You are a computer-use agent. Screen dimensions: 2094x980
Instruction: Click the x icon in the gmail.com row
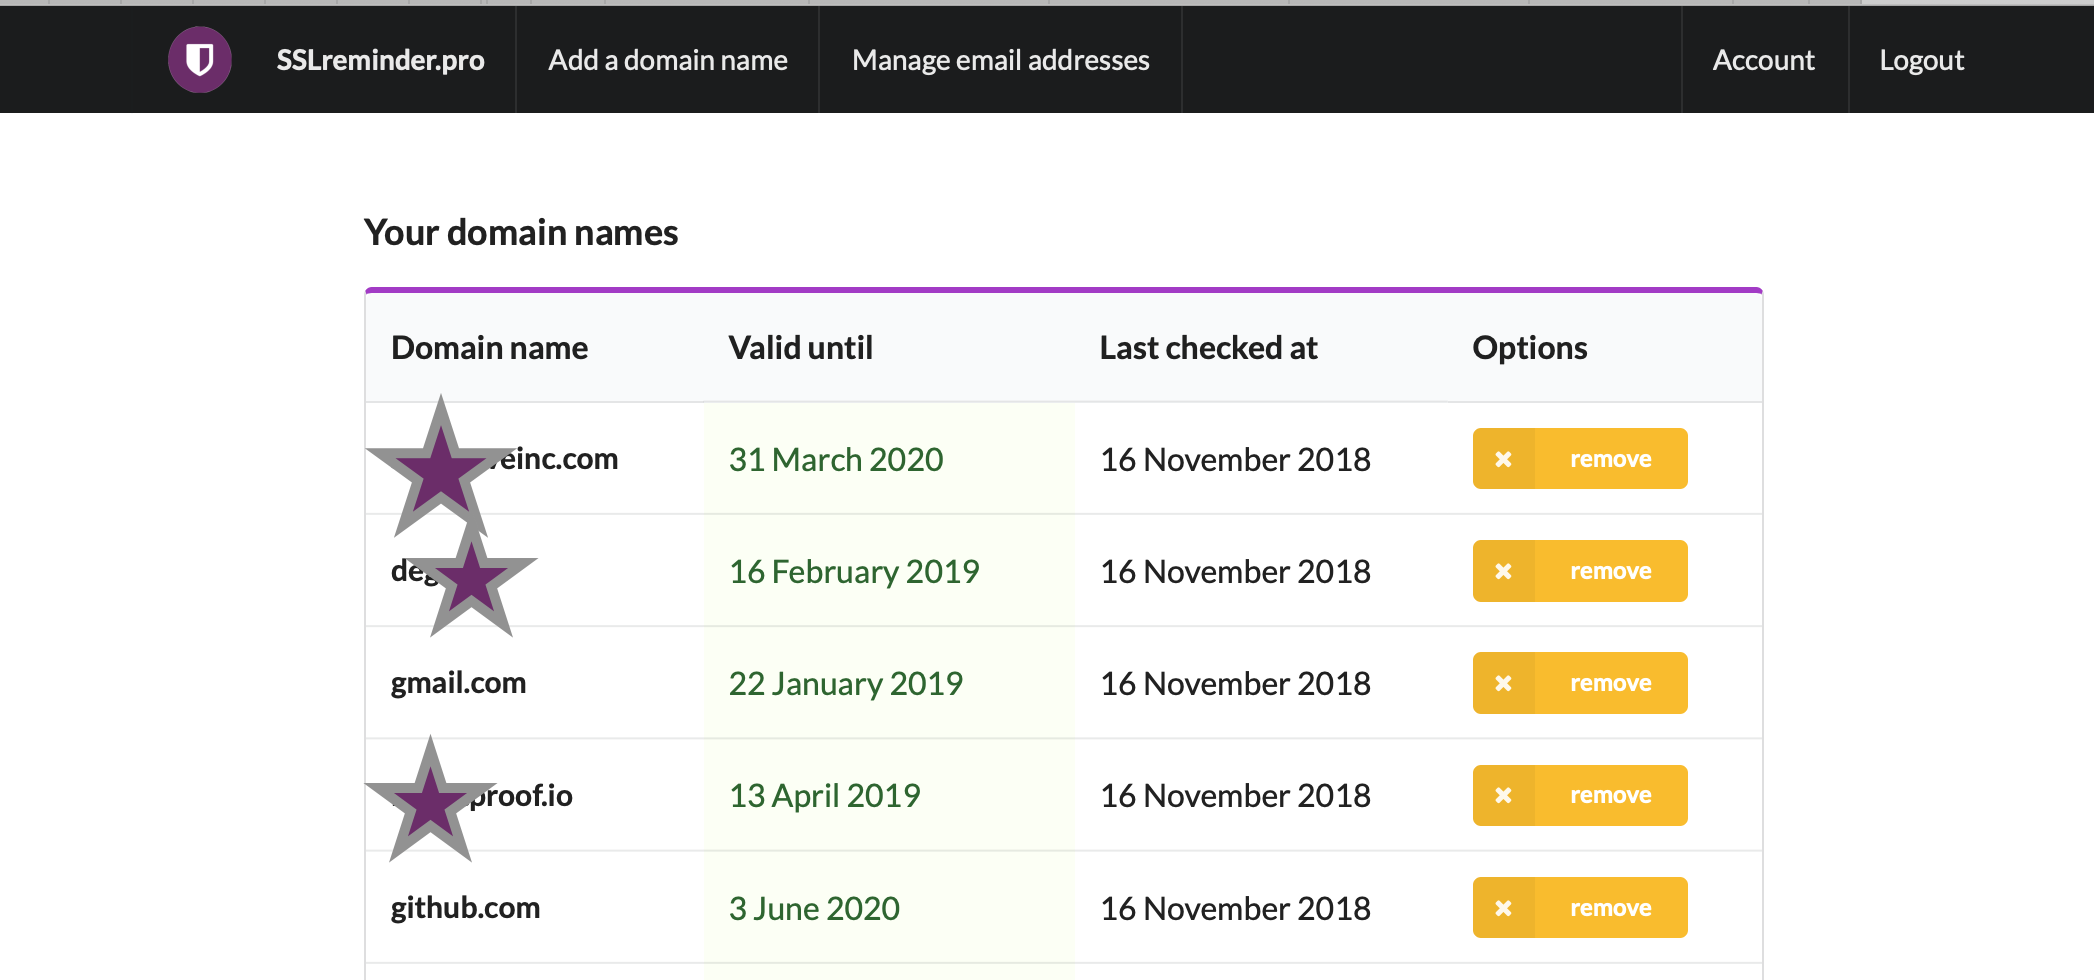click(1503, 683)
